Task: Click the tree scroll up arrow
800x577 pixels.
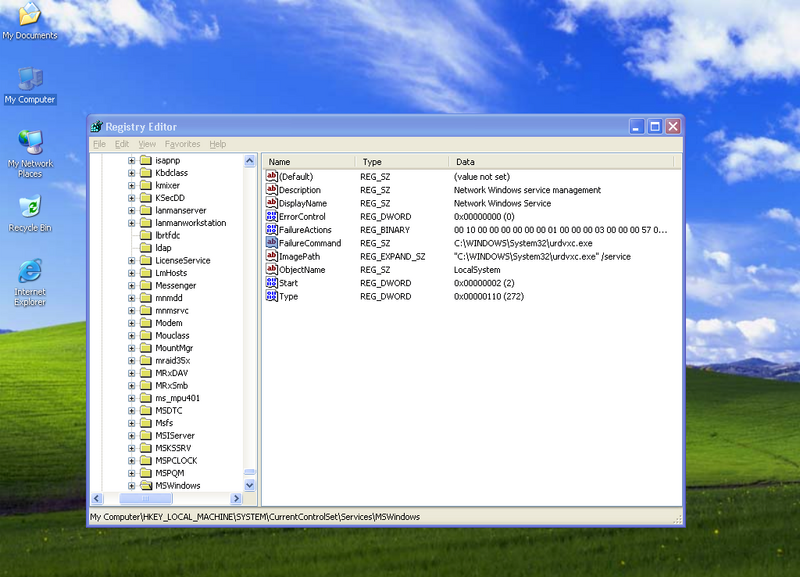Action: 249,161
